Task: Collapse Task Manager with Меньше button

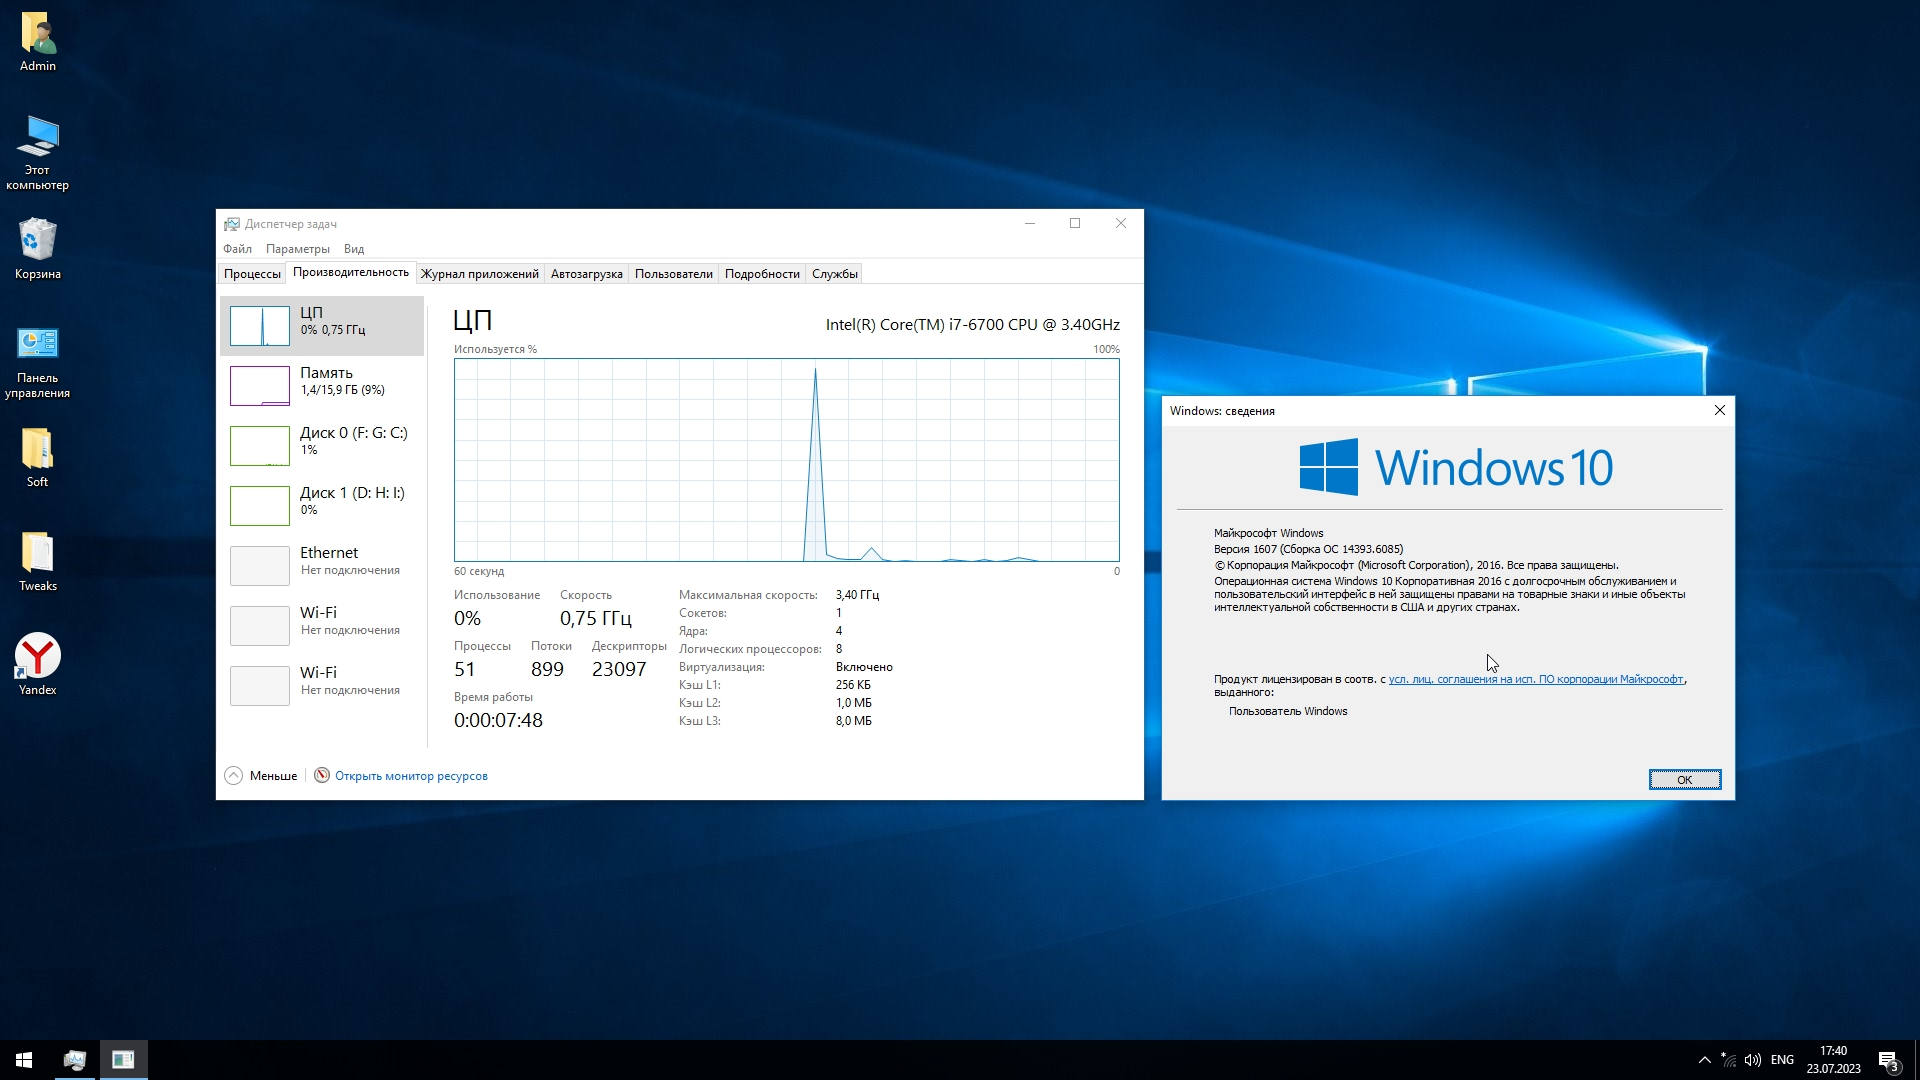Action: pyautogui.click(x=261, y=776)
